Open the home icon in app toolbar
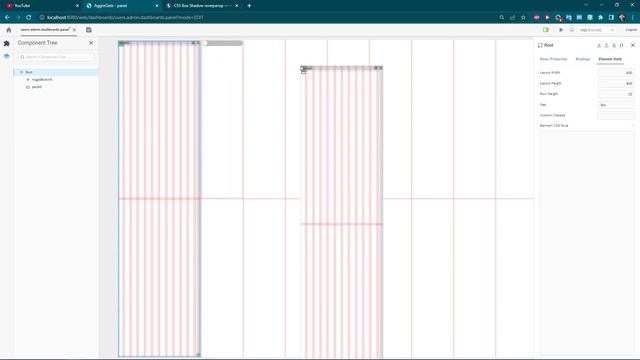 click(9, 30)
